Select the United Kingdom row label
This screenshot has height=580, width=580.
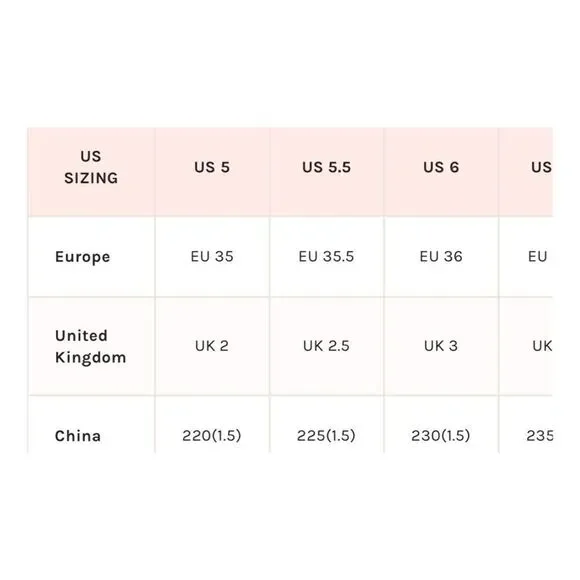click(91, 347)
